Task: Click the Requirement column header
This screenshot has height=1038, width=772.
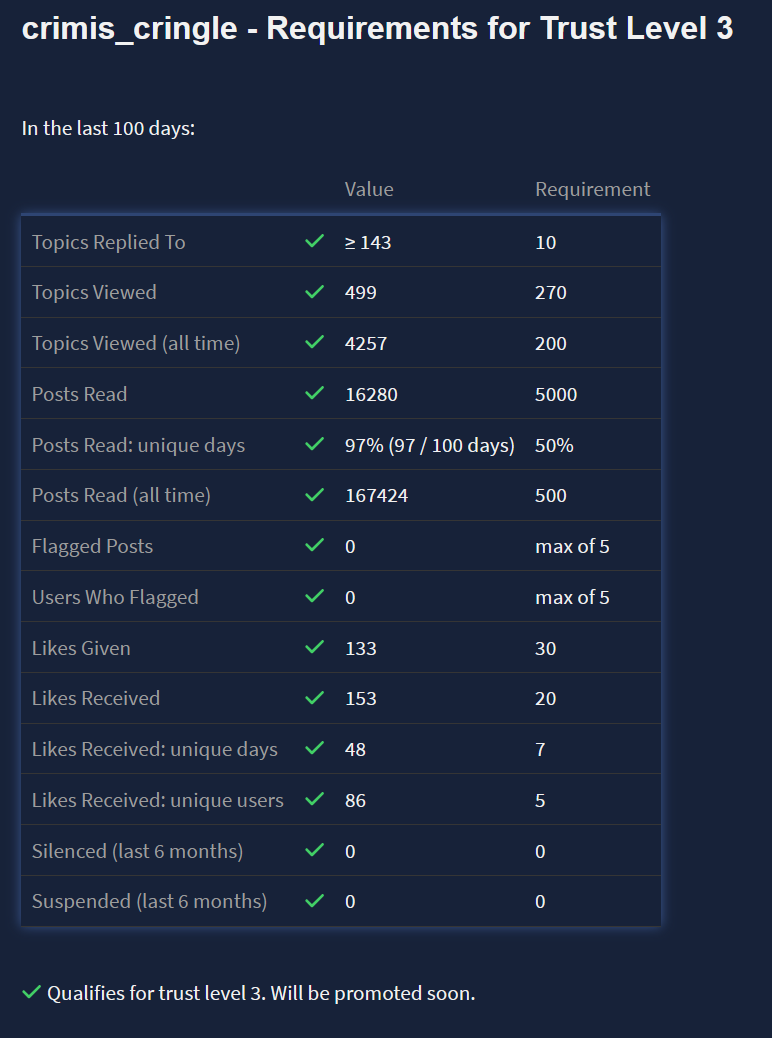Action: tap(592, 189)
